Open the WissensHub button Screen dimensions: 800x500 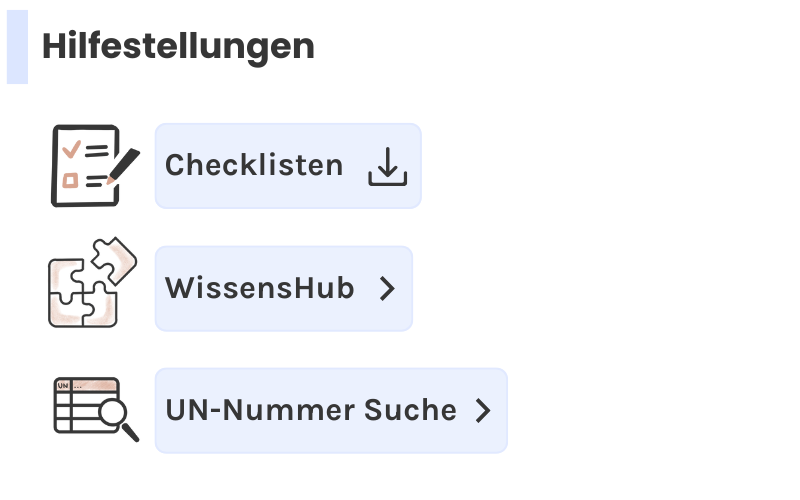click(283, 289)
